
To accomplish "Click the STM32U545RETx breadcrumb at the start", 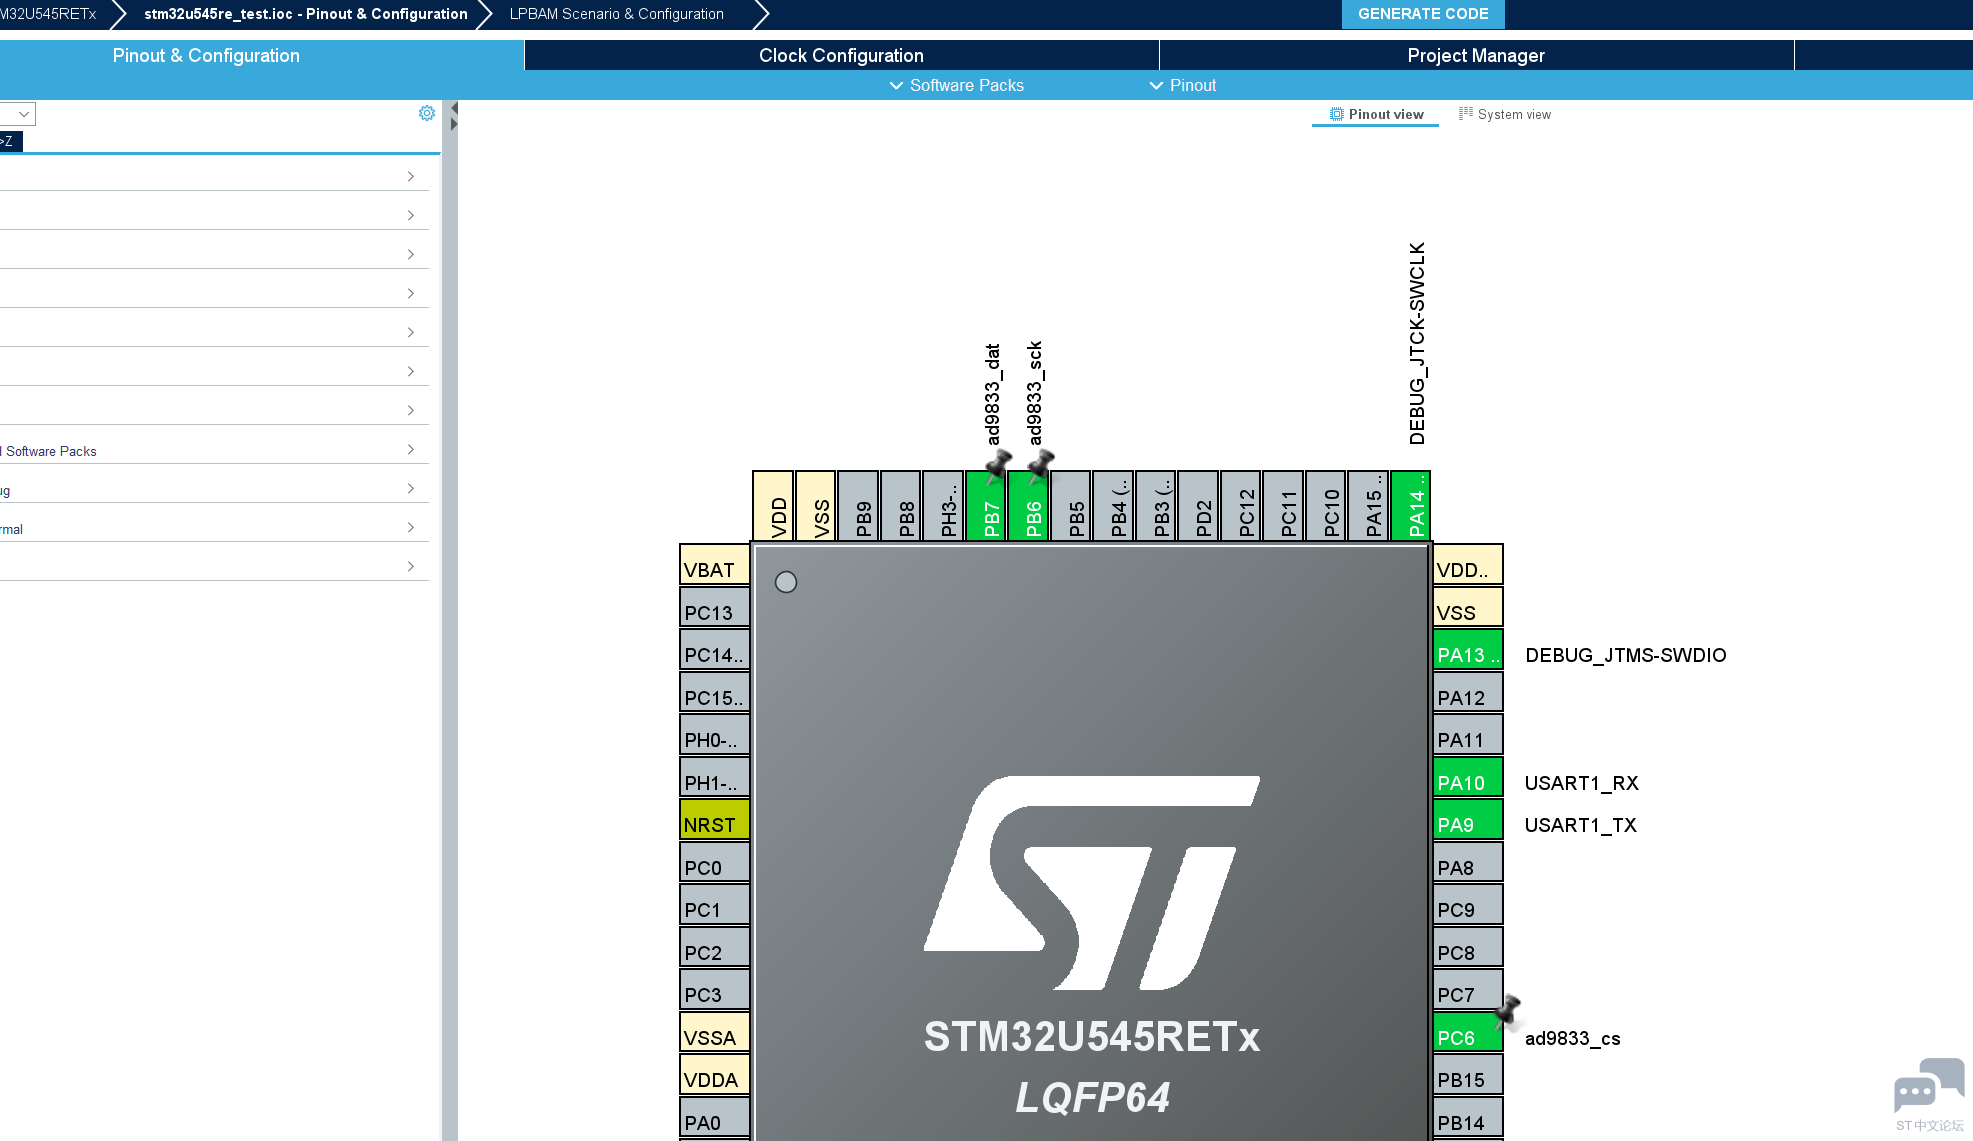I will [x=48, y=14].
